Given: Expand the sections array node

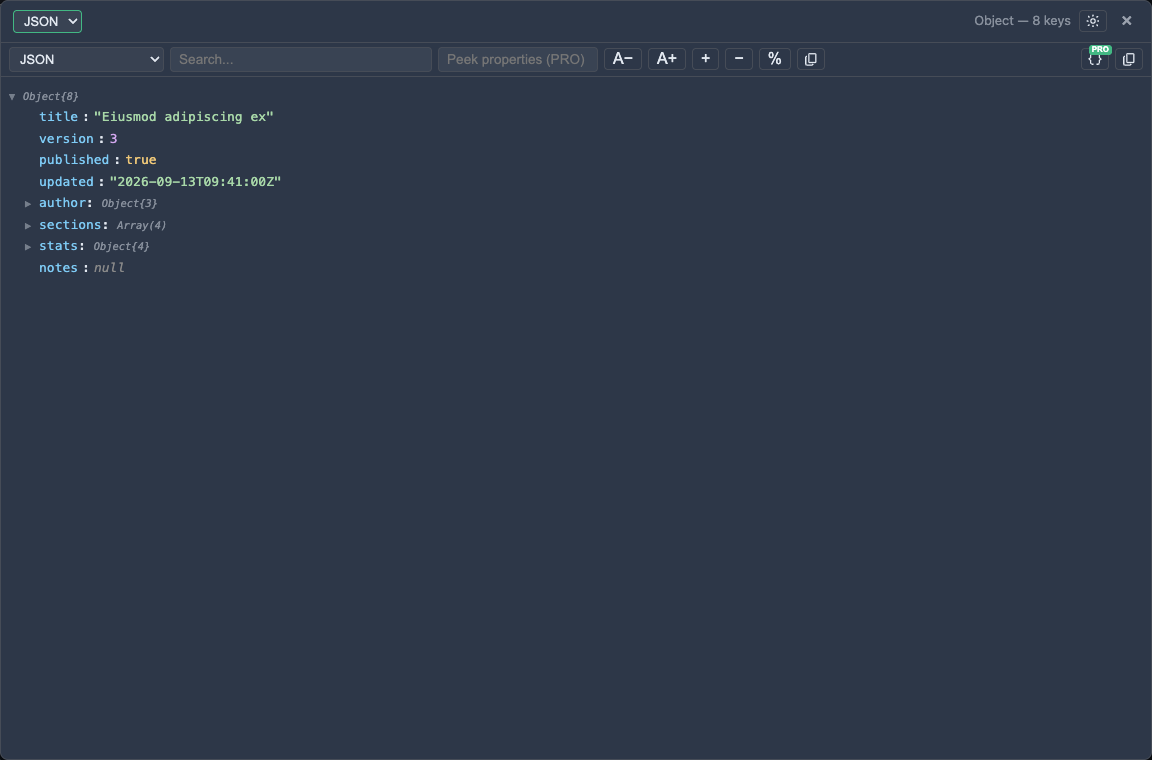Looking at the screenshot, I should pos(28,226).
